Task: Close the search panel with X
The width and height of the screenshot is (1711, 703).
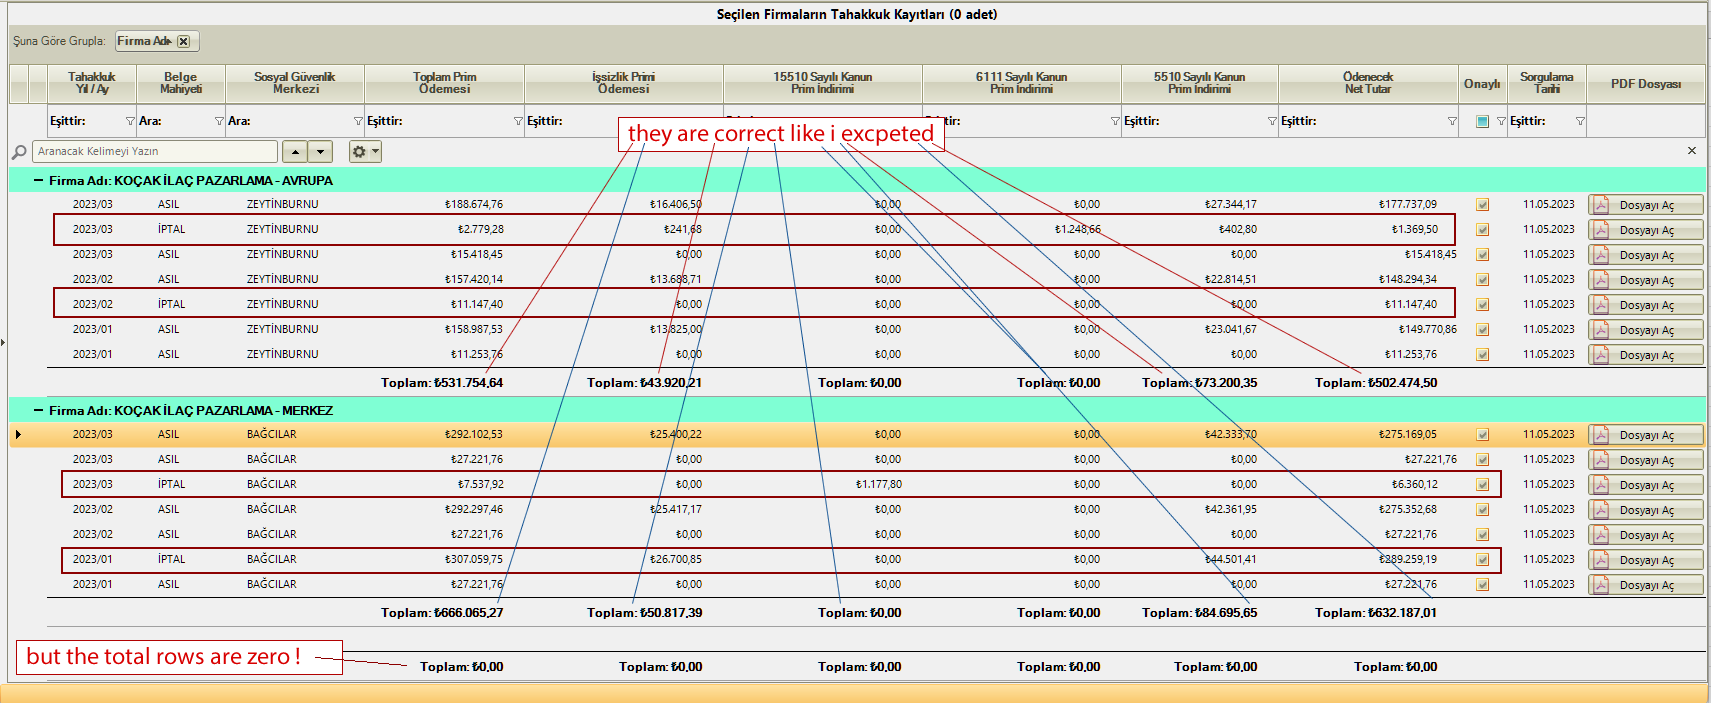Action: [1692, 151]
